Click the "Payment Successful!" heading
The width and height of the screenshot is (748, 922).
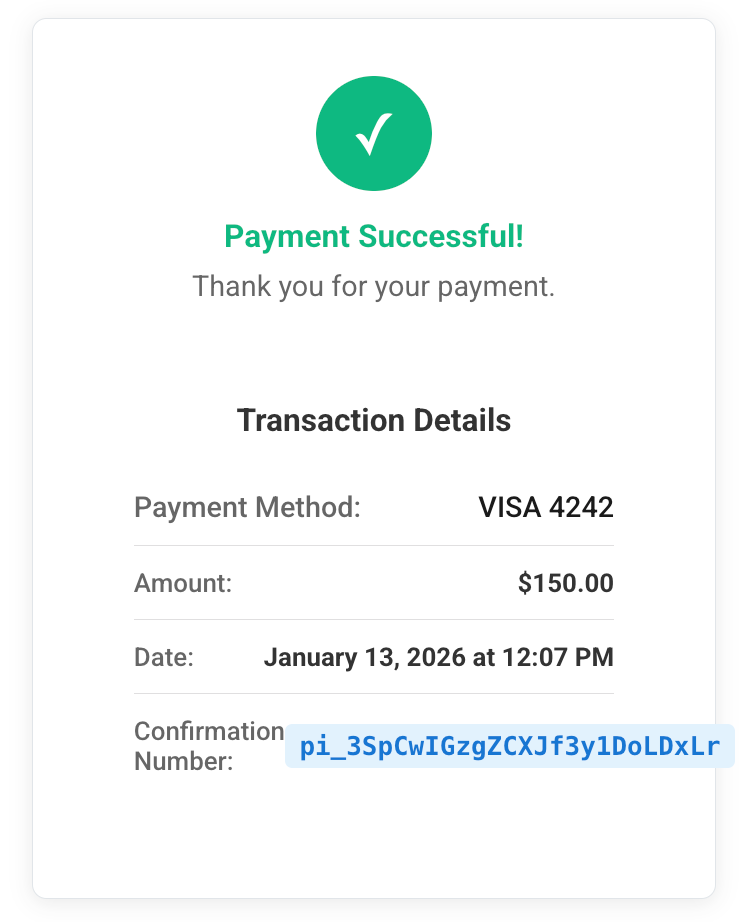[x=374, y=237]
